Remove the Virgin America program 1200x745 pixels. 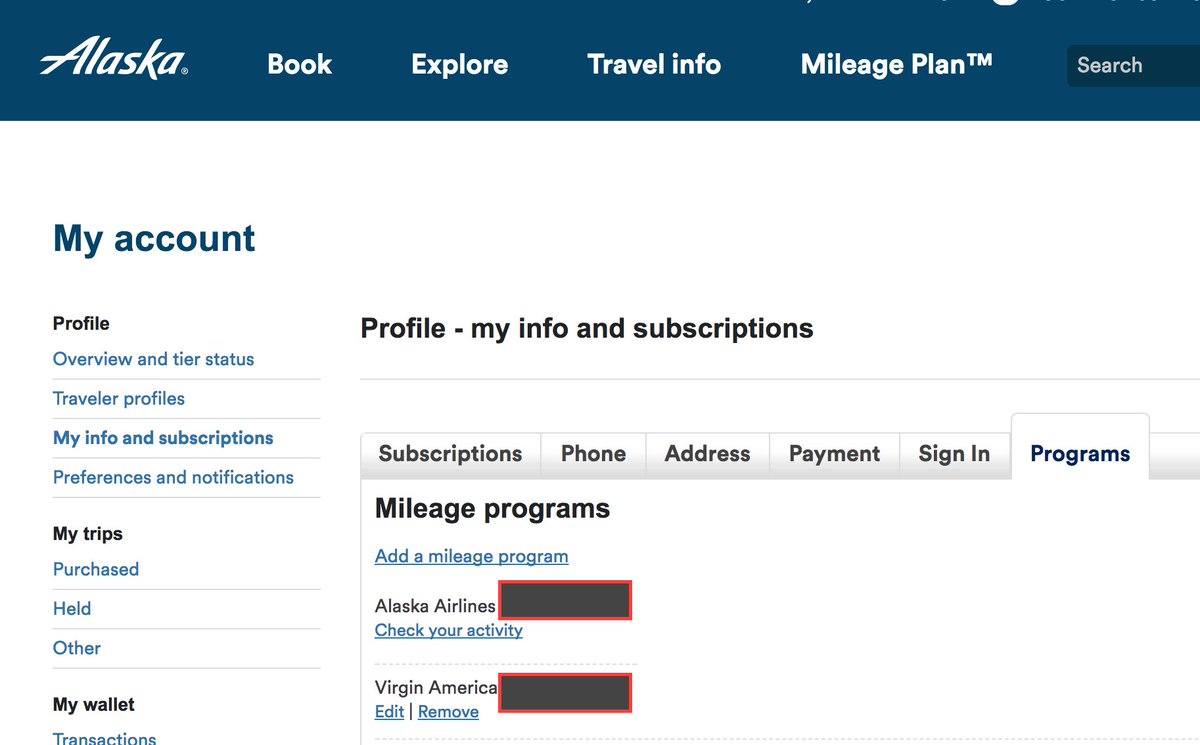click(448, 712)
